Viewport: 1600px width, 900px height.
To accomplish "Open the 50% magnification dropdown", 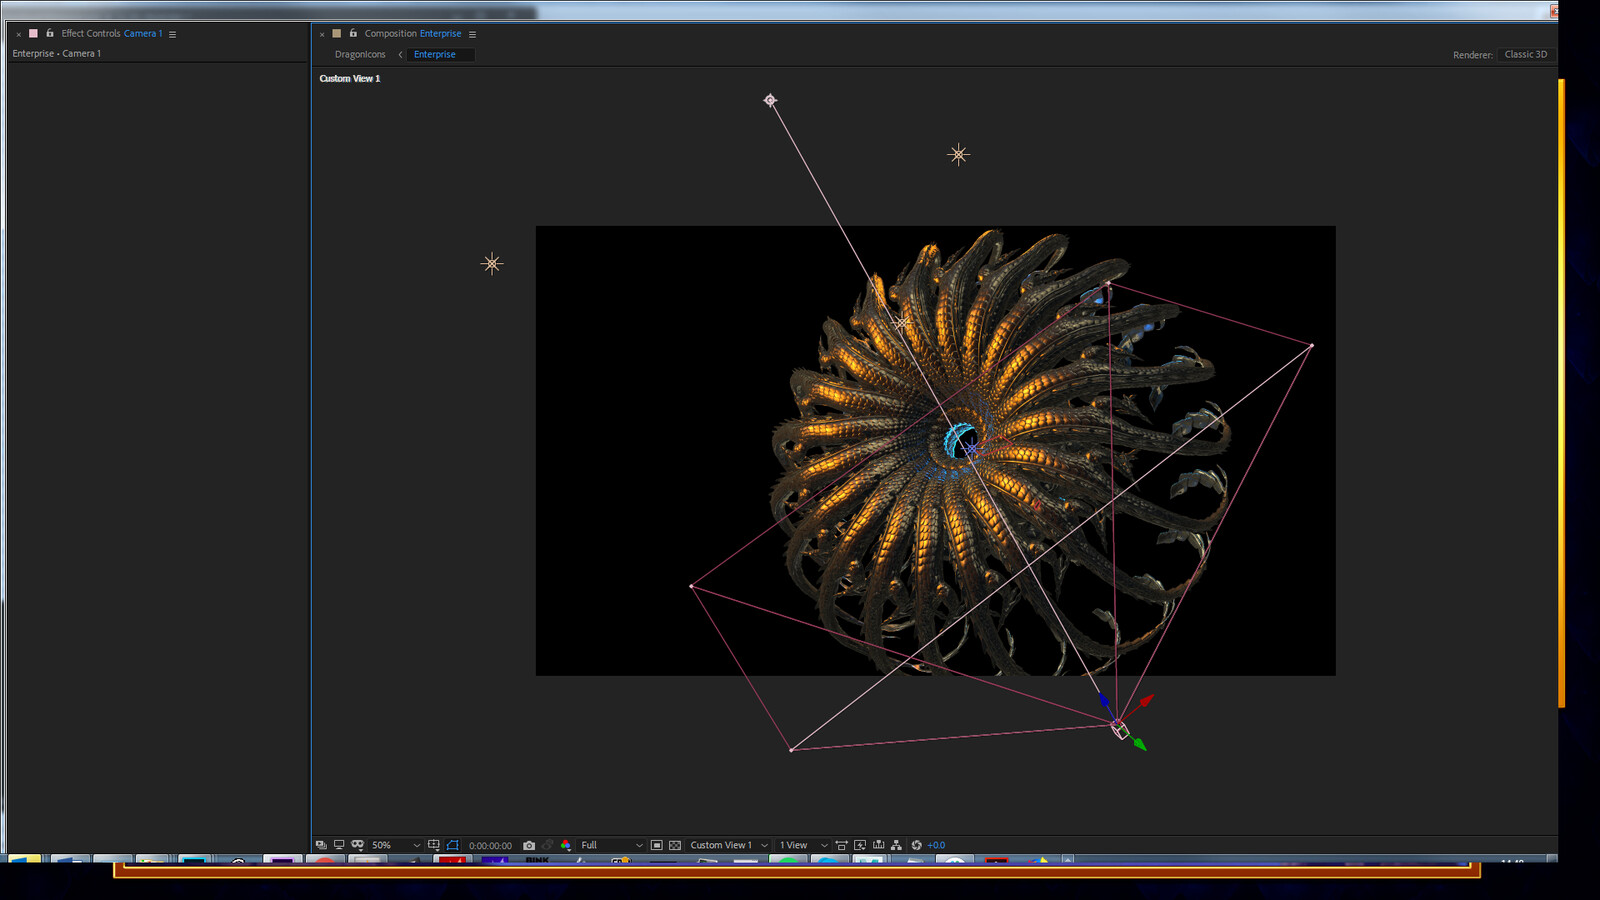I will [x=396, y=845].
